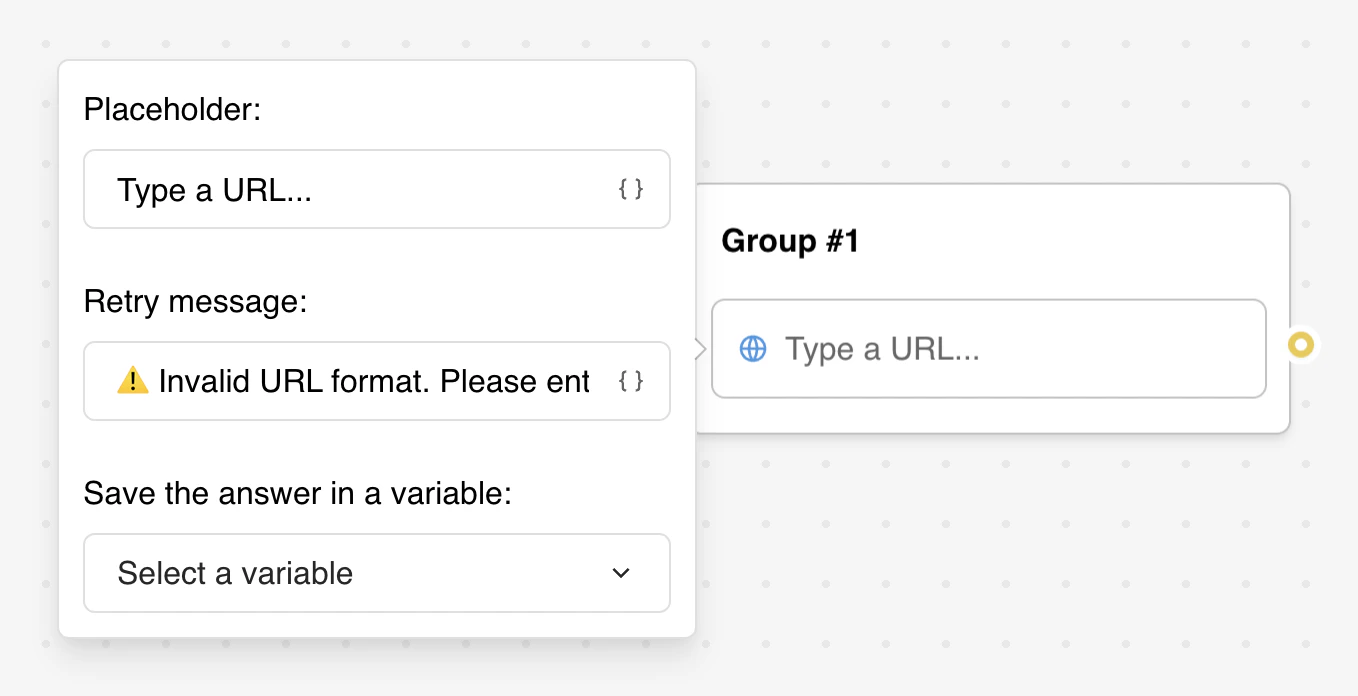
Task: Click the chevron on the variable selector
Action: point(621,573)
